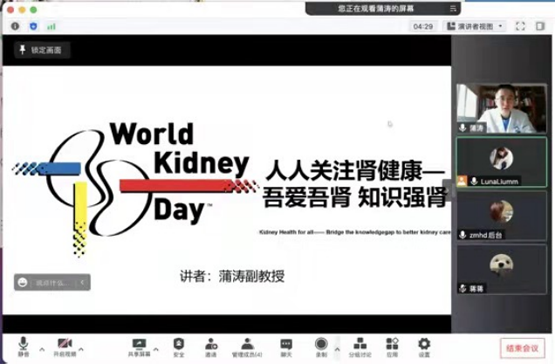
Task: Click the End Meeting (结束会议) button
Action: pyautogui.click(x=522, y=348)
